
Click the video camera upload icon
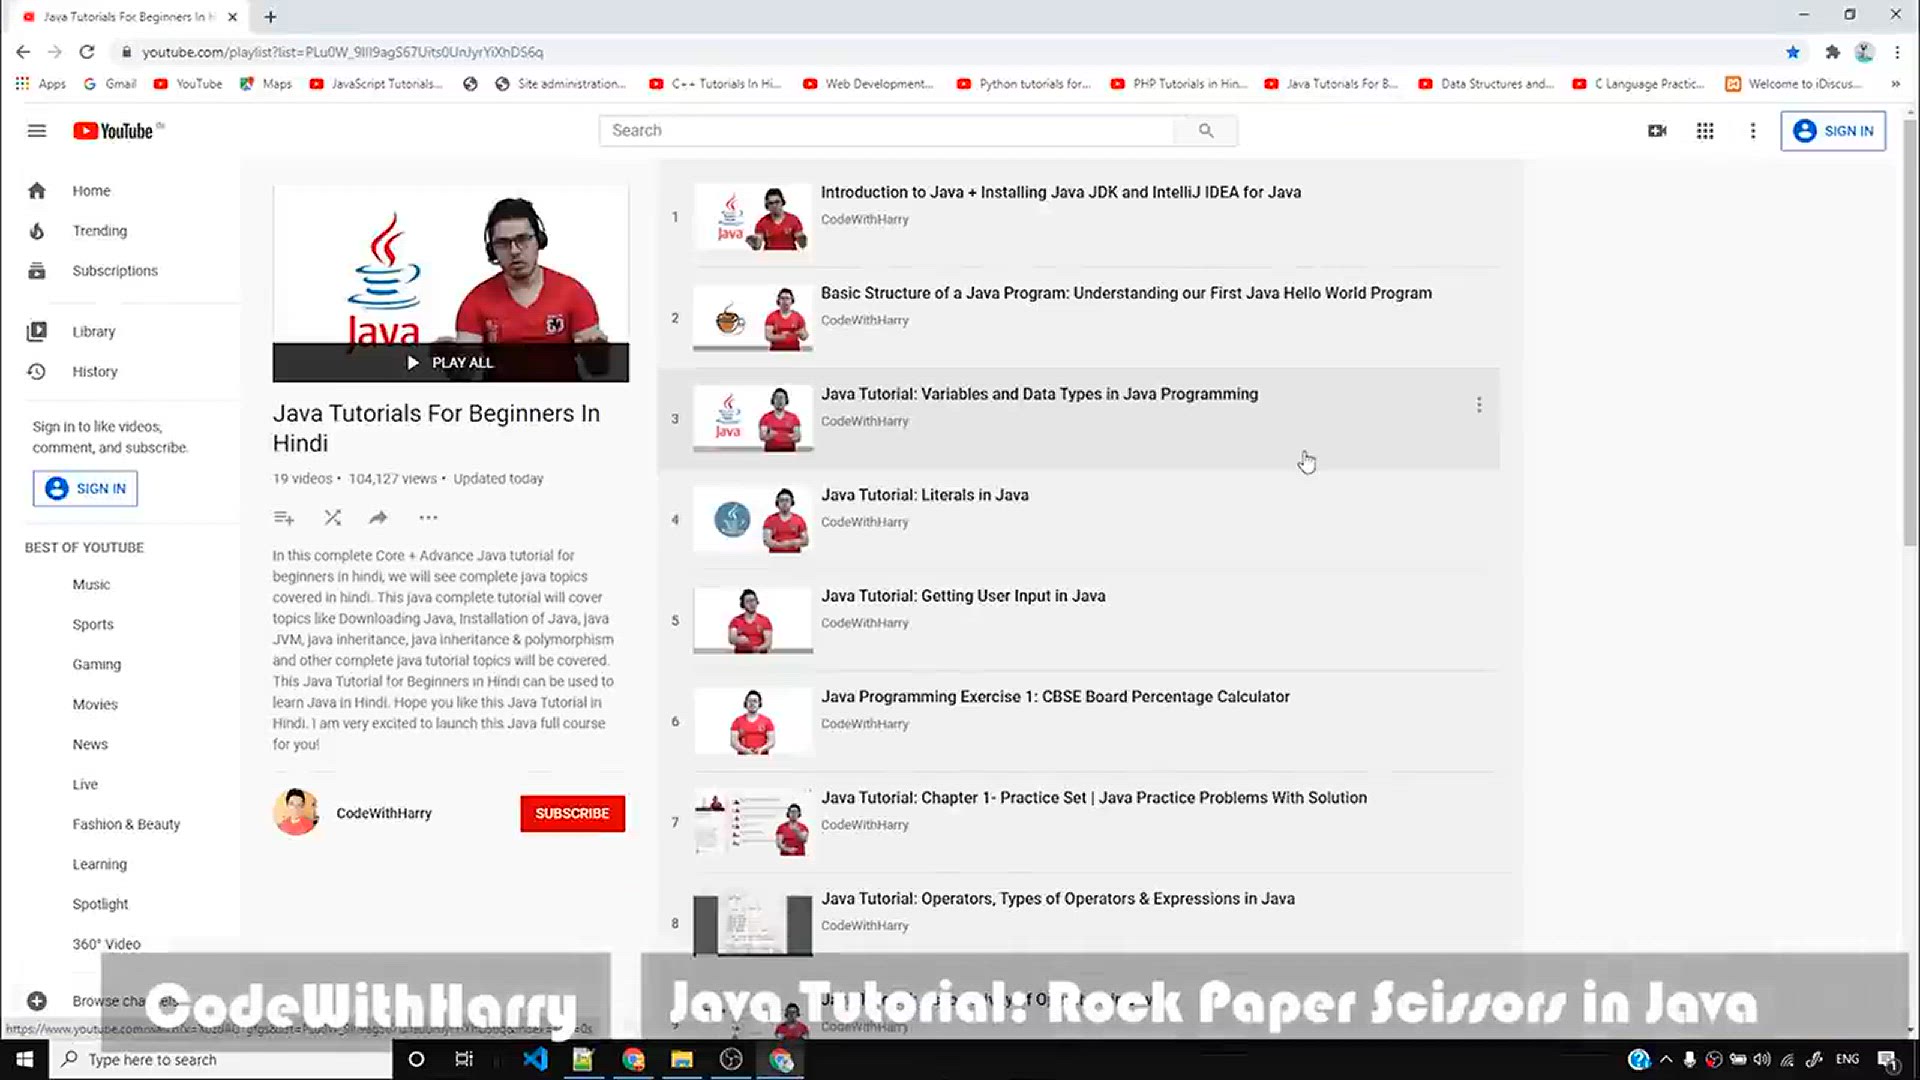pyautogui.click(x=1659, y=131)
